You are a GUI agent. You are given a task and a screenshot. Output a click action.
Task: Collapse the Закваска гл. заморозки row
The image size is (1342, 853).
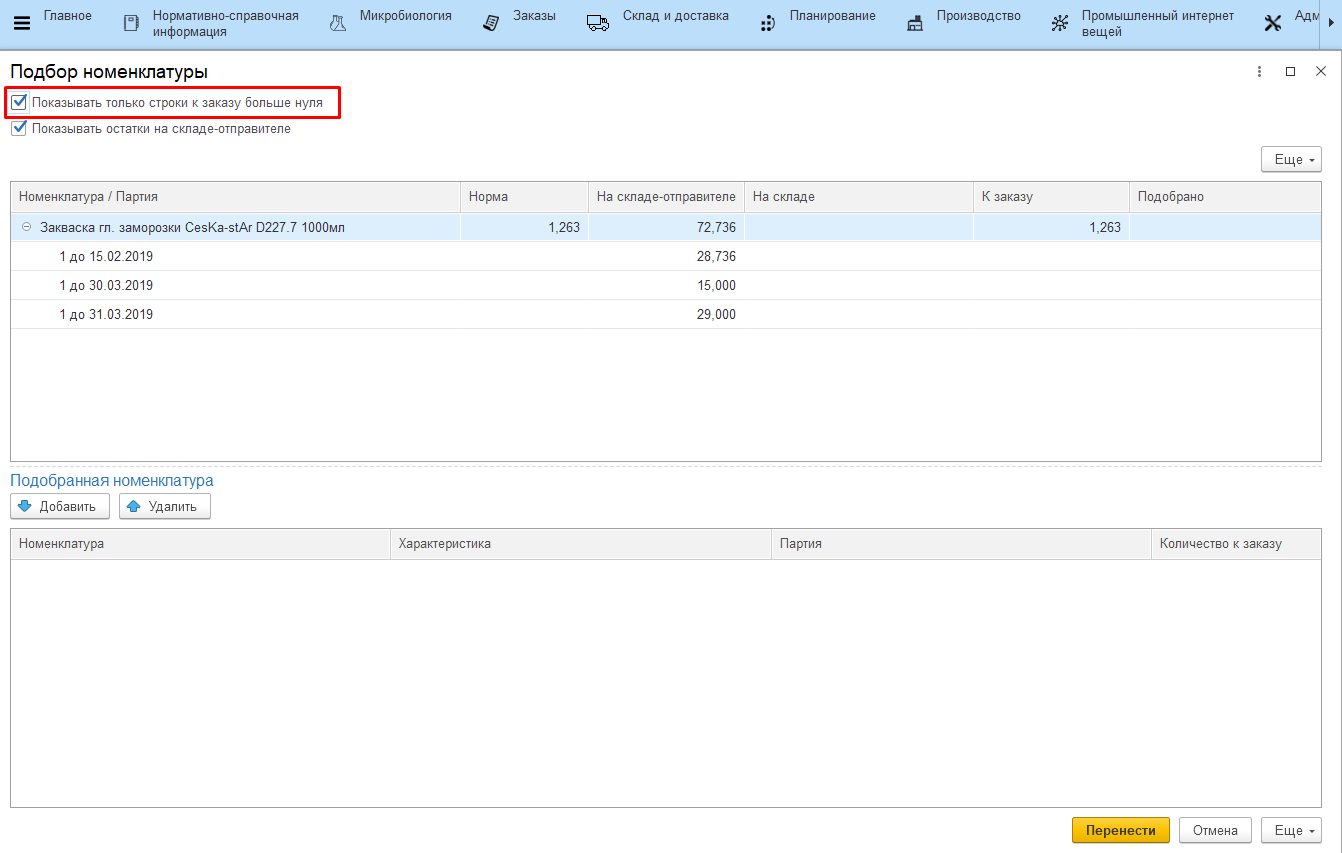tap(26, 228)
